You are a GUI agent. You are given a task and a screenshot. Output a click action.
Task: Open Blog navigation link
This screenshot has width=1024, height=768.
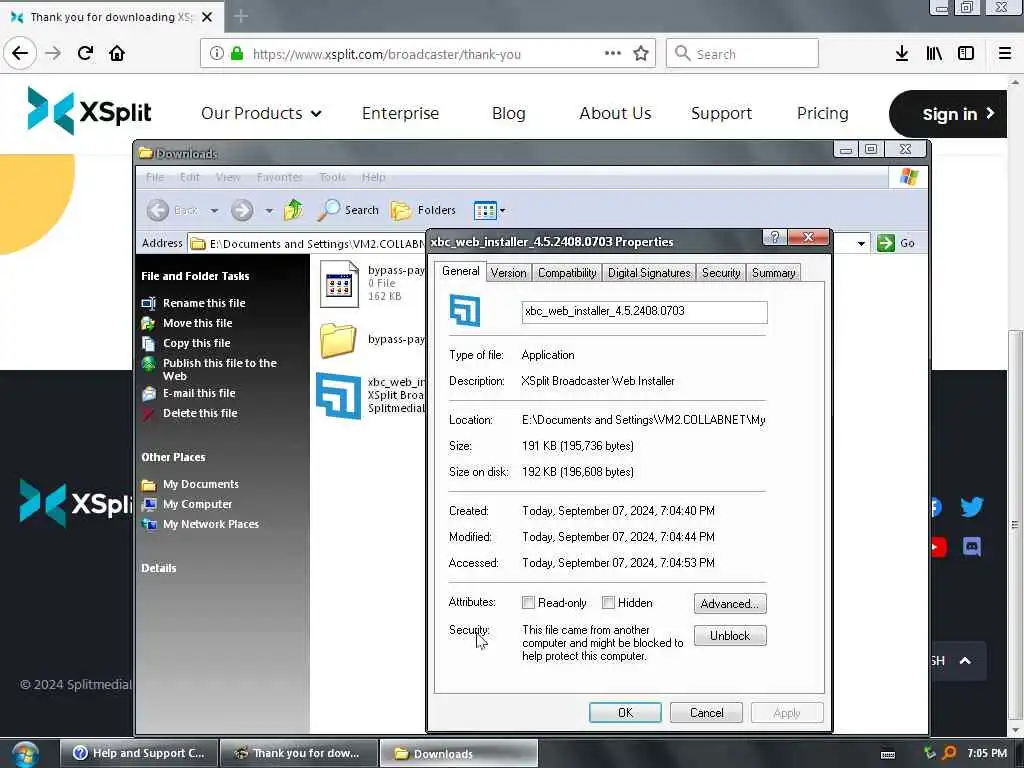[508, 114]
